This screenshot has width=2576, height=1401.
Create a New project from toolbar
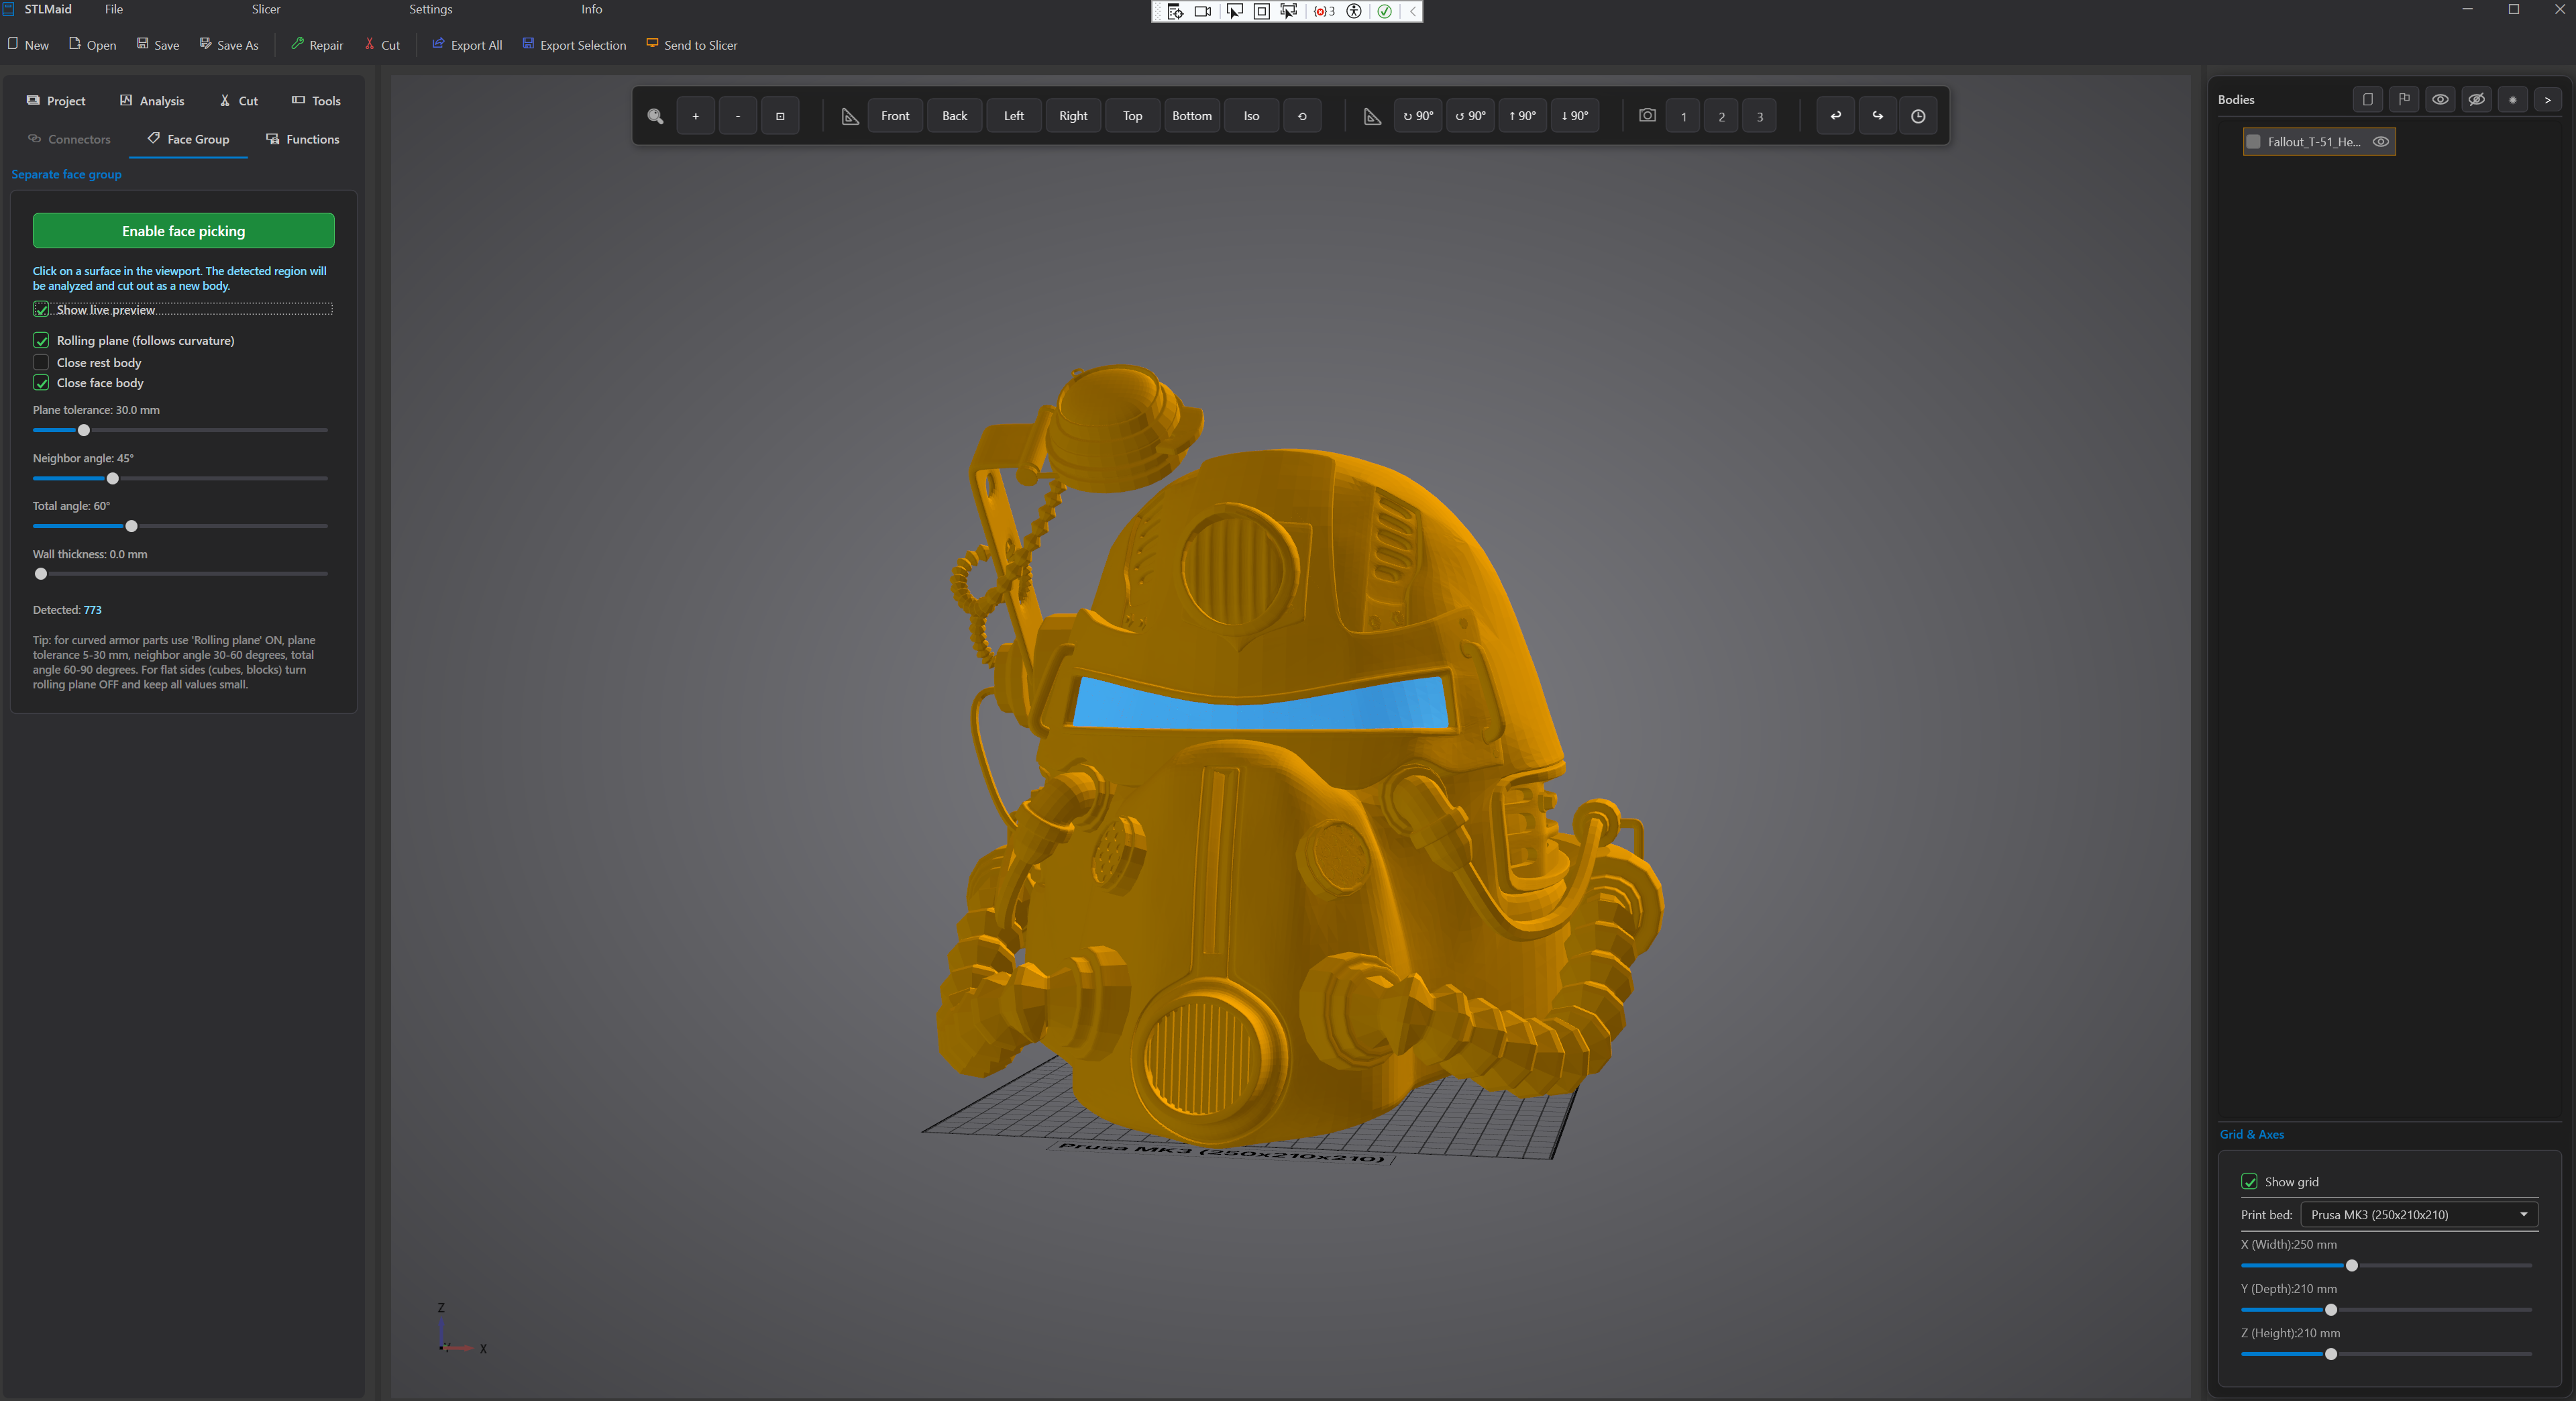pos(28,45)
